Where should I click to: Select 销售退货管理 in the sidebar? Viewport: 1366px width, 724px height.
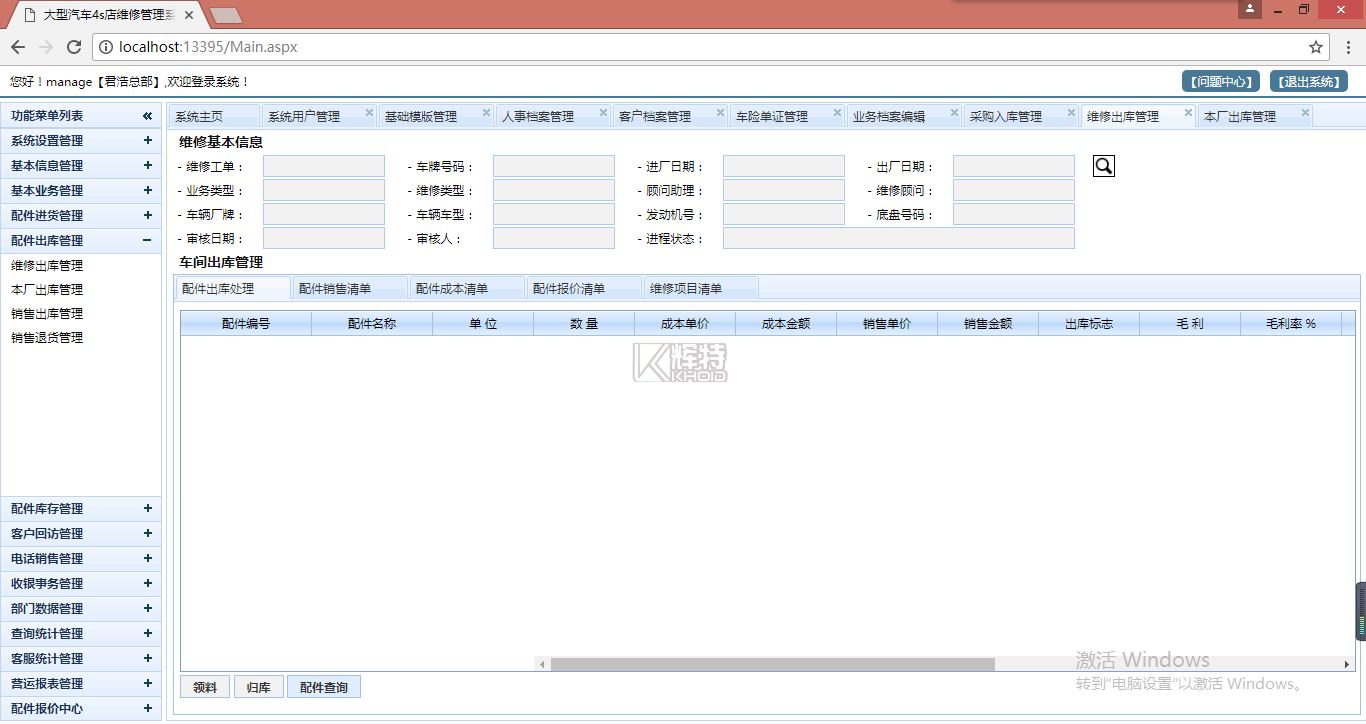tap(47, 338)
